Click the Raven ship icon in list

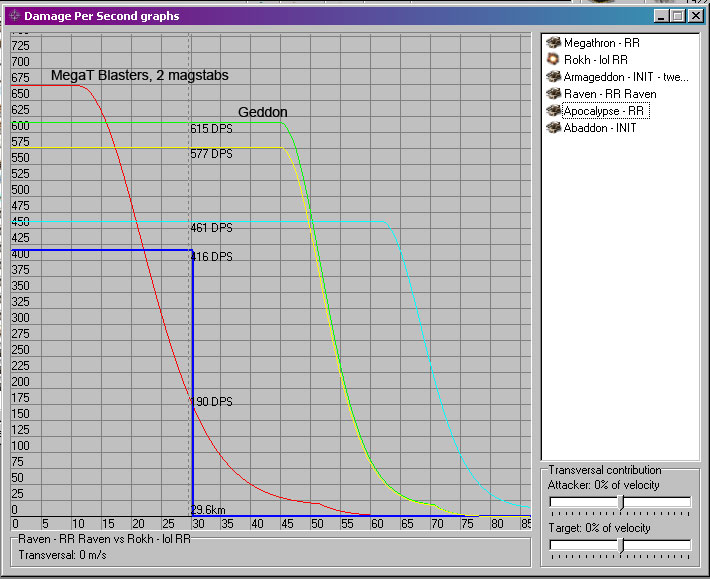pos(553,94)
